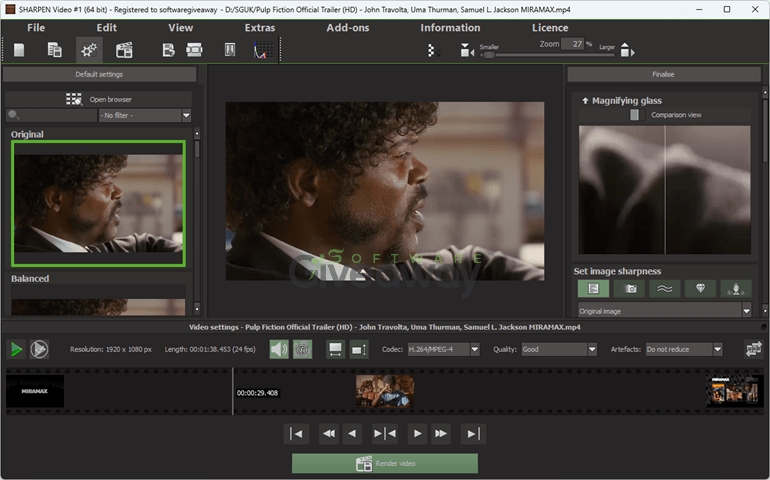The height and width of the screenshot is (480, 770).
Task: Click the batch processing B icon
Action: pos(168,50)
